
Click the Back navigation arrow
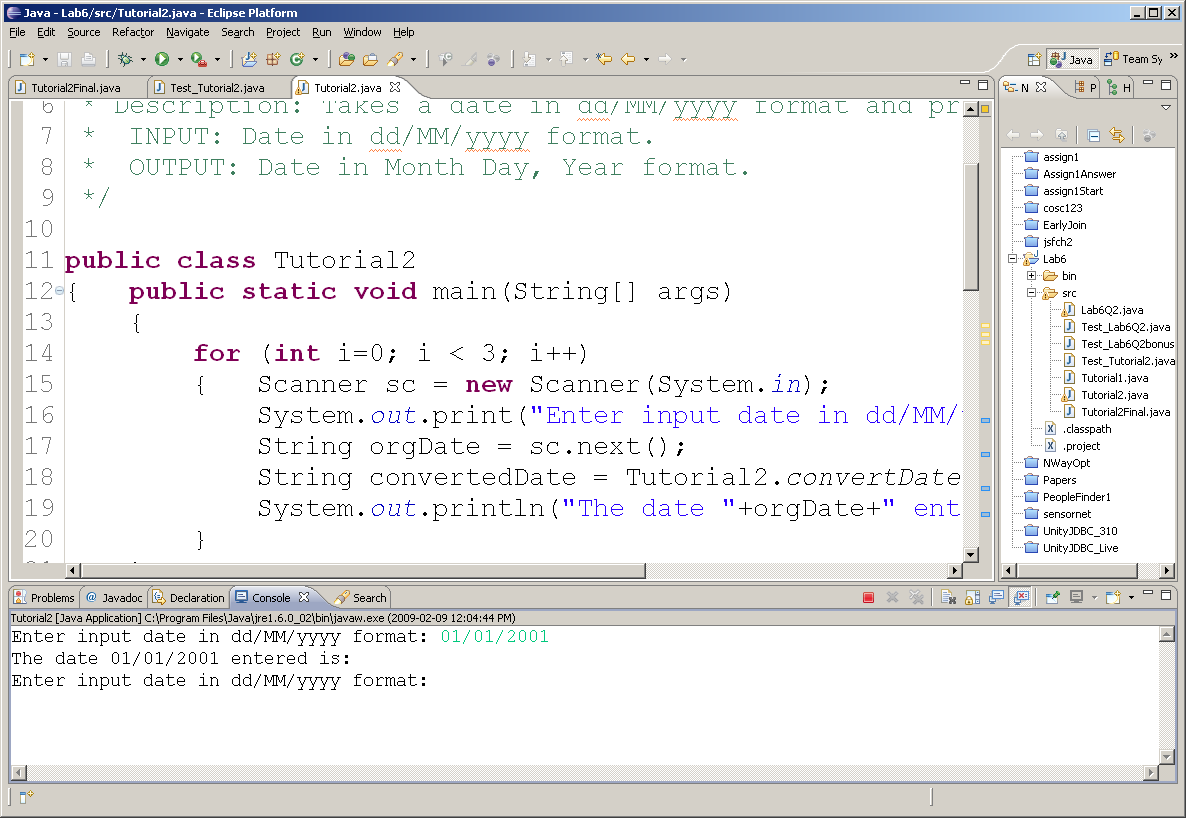pyautogui.click(x=628, y=59)
